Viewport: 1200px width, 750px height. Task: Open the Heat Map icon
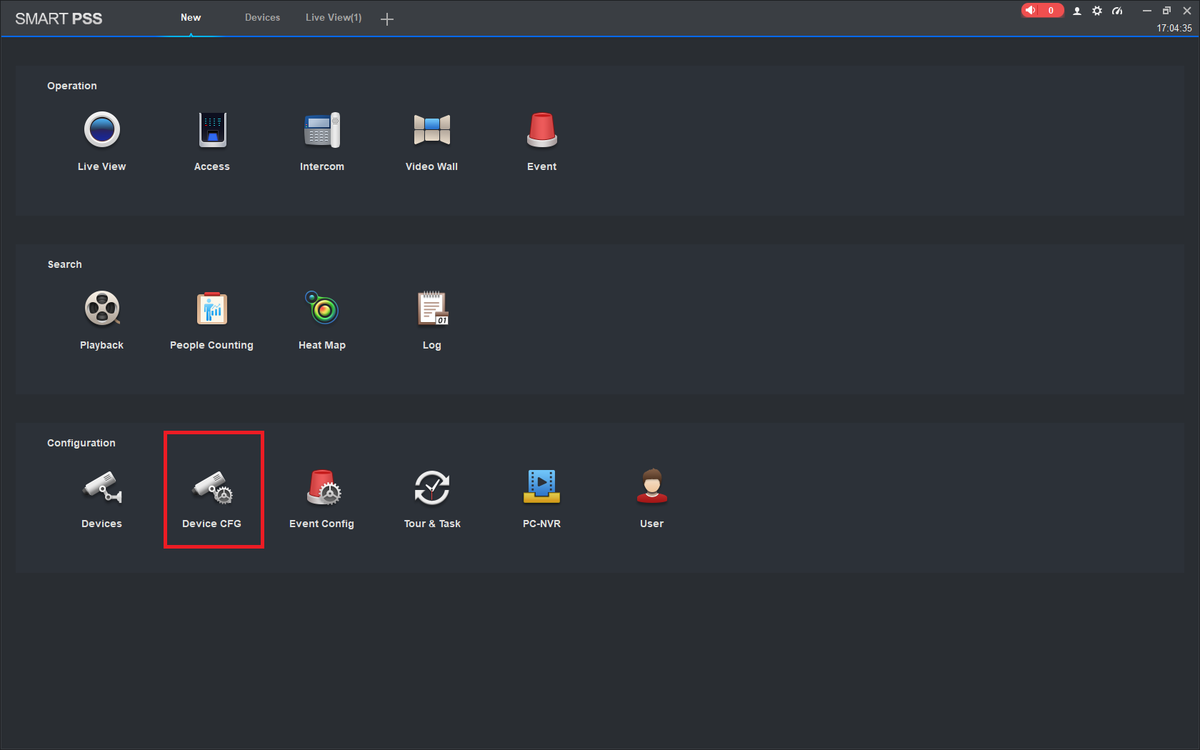[322, 309]
